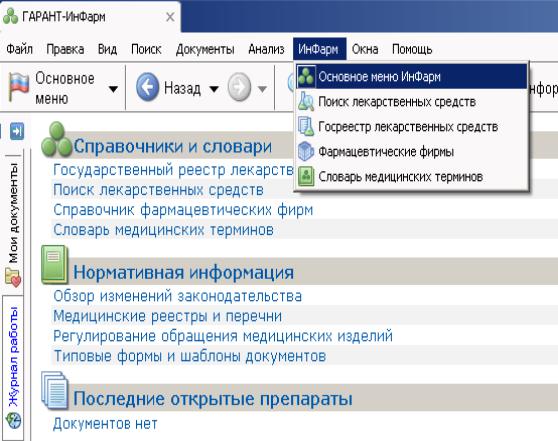Viewport: 558px width, 441px height.
Task: Click the globe icon under Журнал работы
Action: 14,421
